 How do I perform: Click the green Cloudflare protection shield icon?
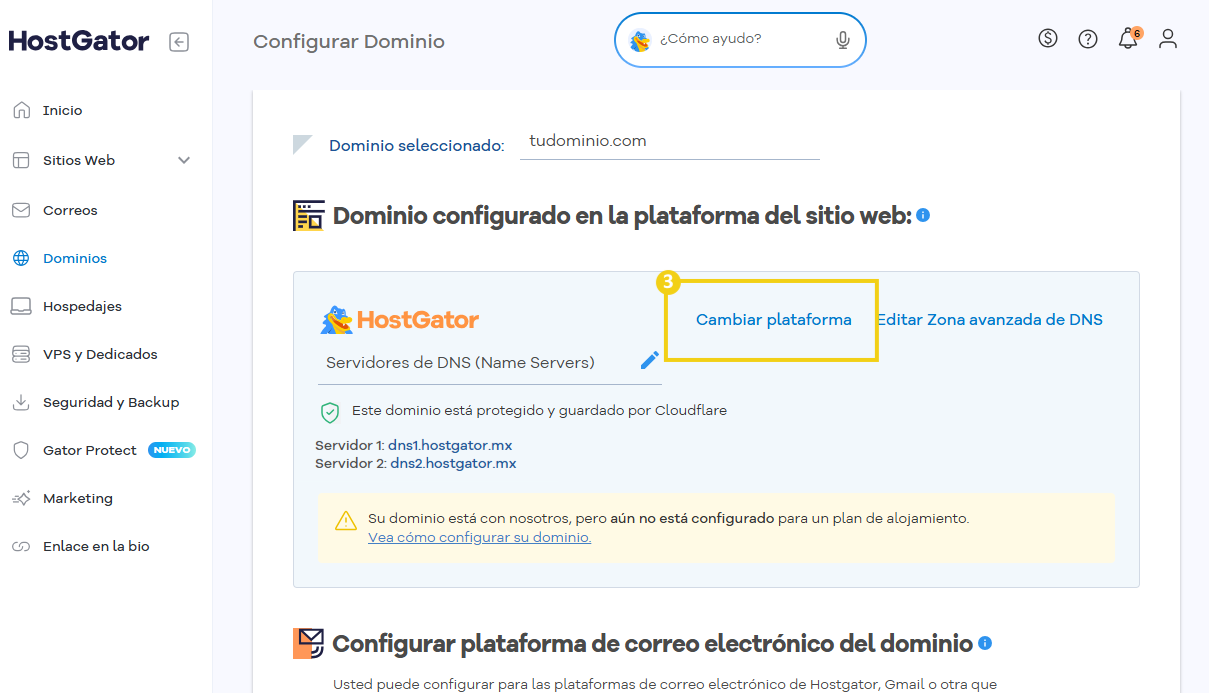[330, 411]
